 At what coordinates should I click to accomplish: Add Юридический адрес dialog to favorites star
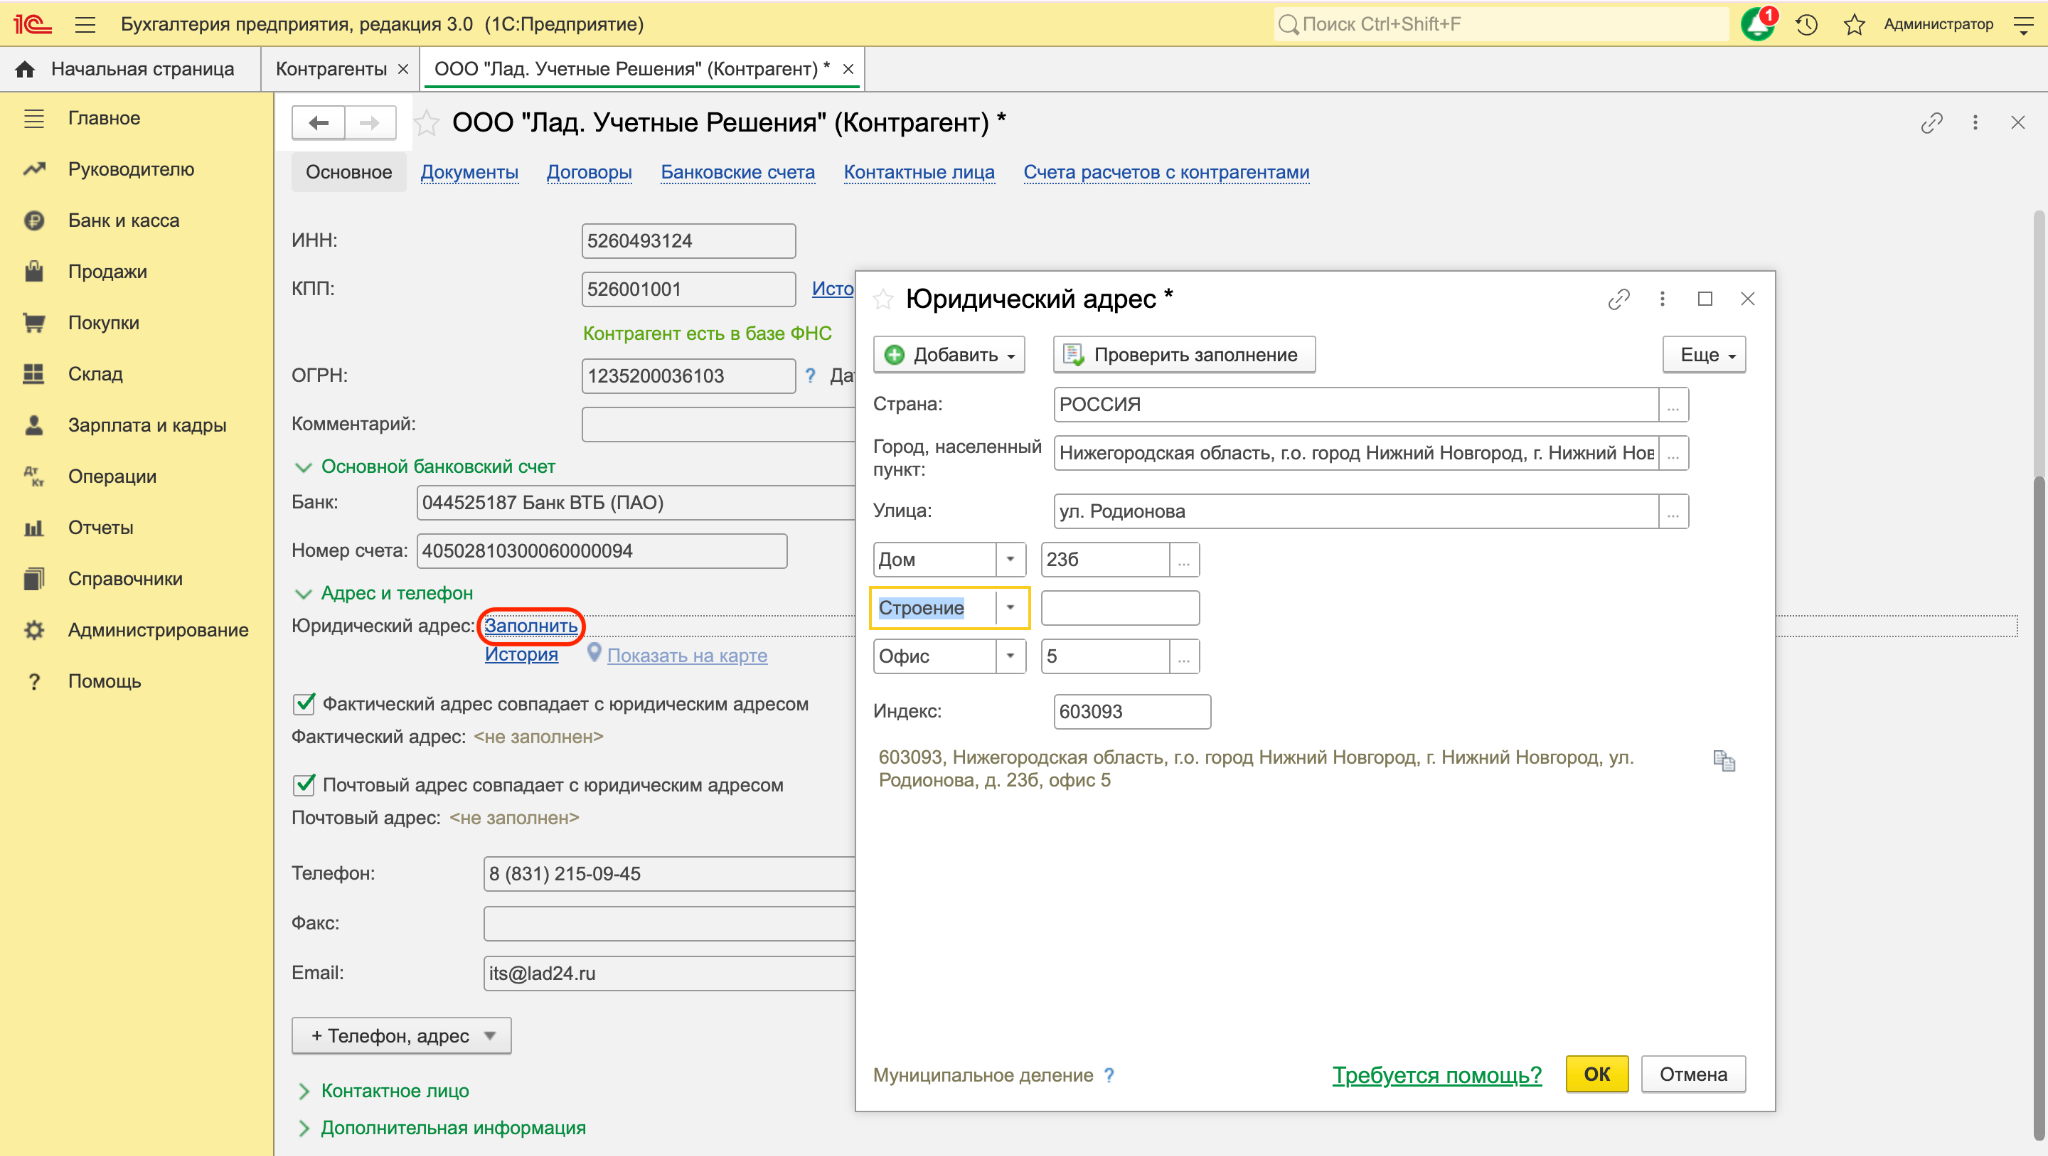pos(883,299)
